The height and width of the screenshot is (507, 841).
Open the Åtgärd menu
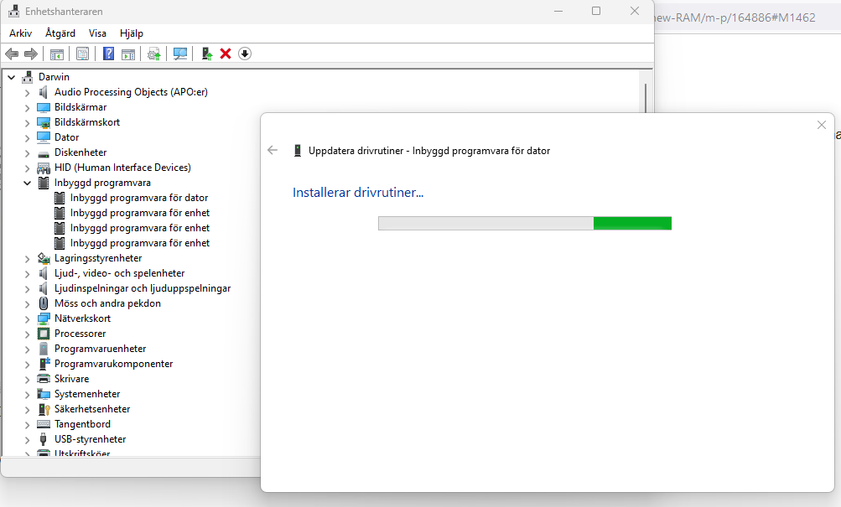click(60, 33)
